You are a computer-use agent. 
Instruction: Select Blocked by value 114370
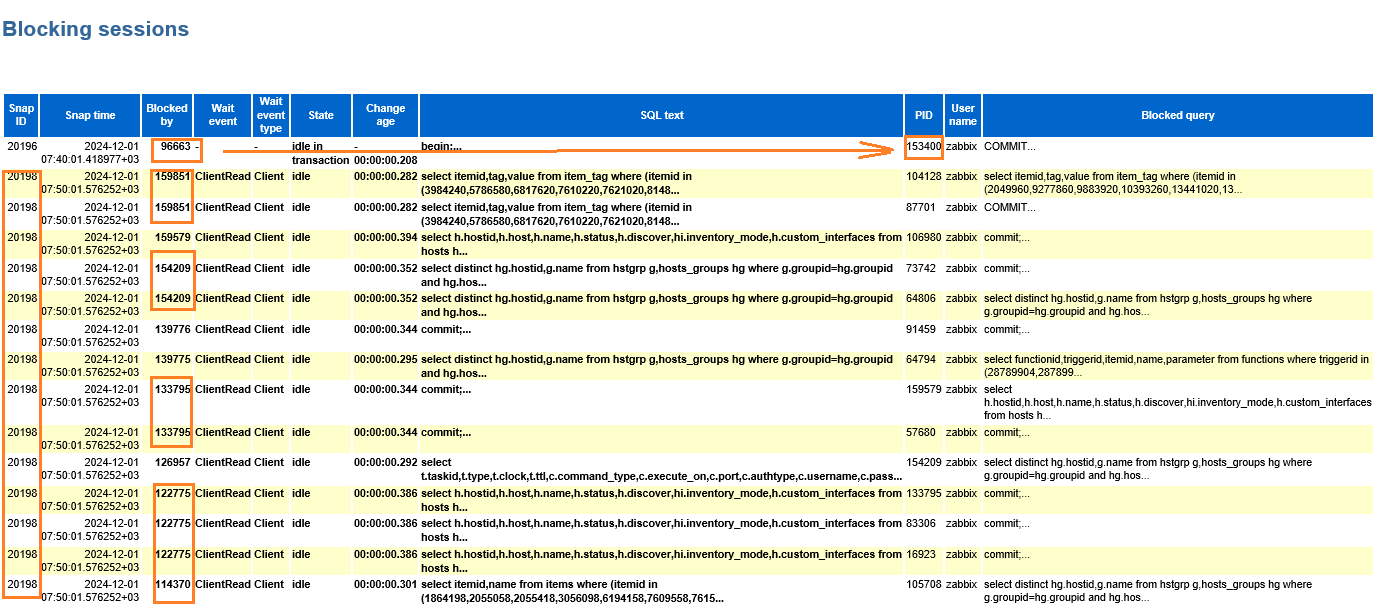point(173,585)
